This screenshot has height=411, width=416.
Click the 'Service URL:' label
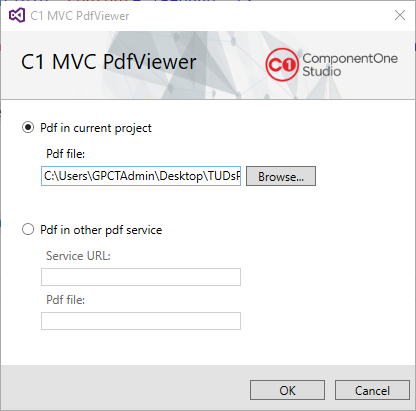78,256
